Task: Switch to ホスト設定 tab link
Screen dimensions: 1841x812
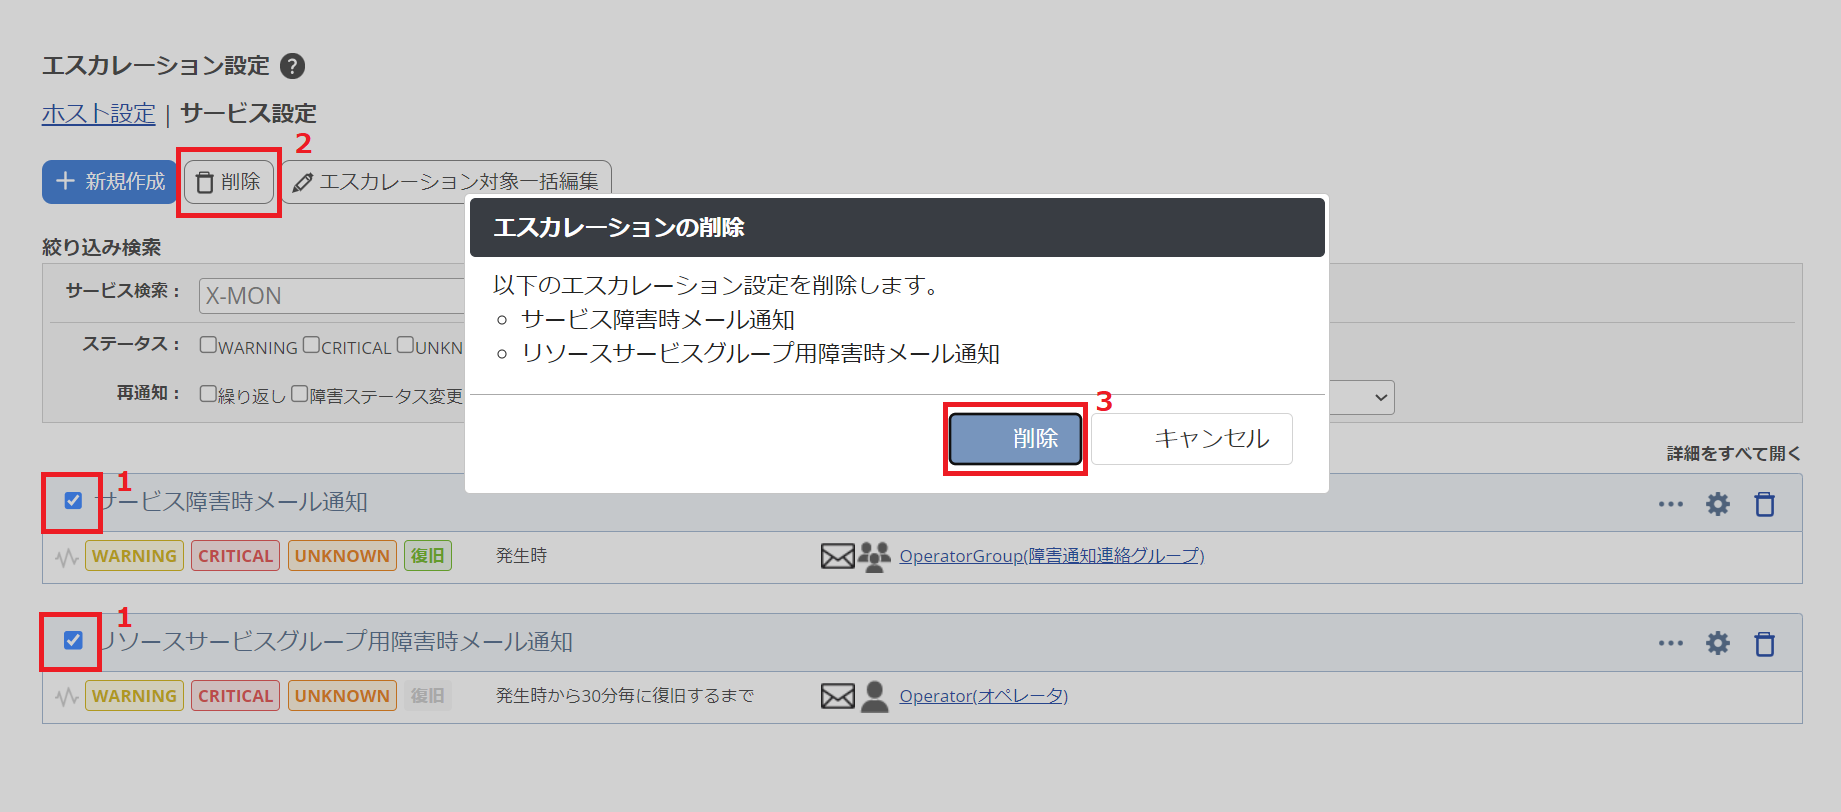Action: 98,114
